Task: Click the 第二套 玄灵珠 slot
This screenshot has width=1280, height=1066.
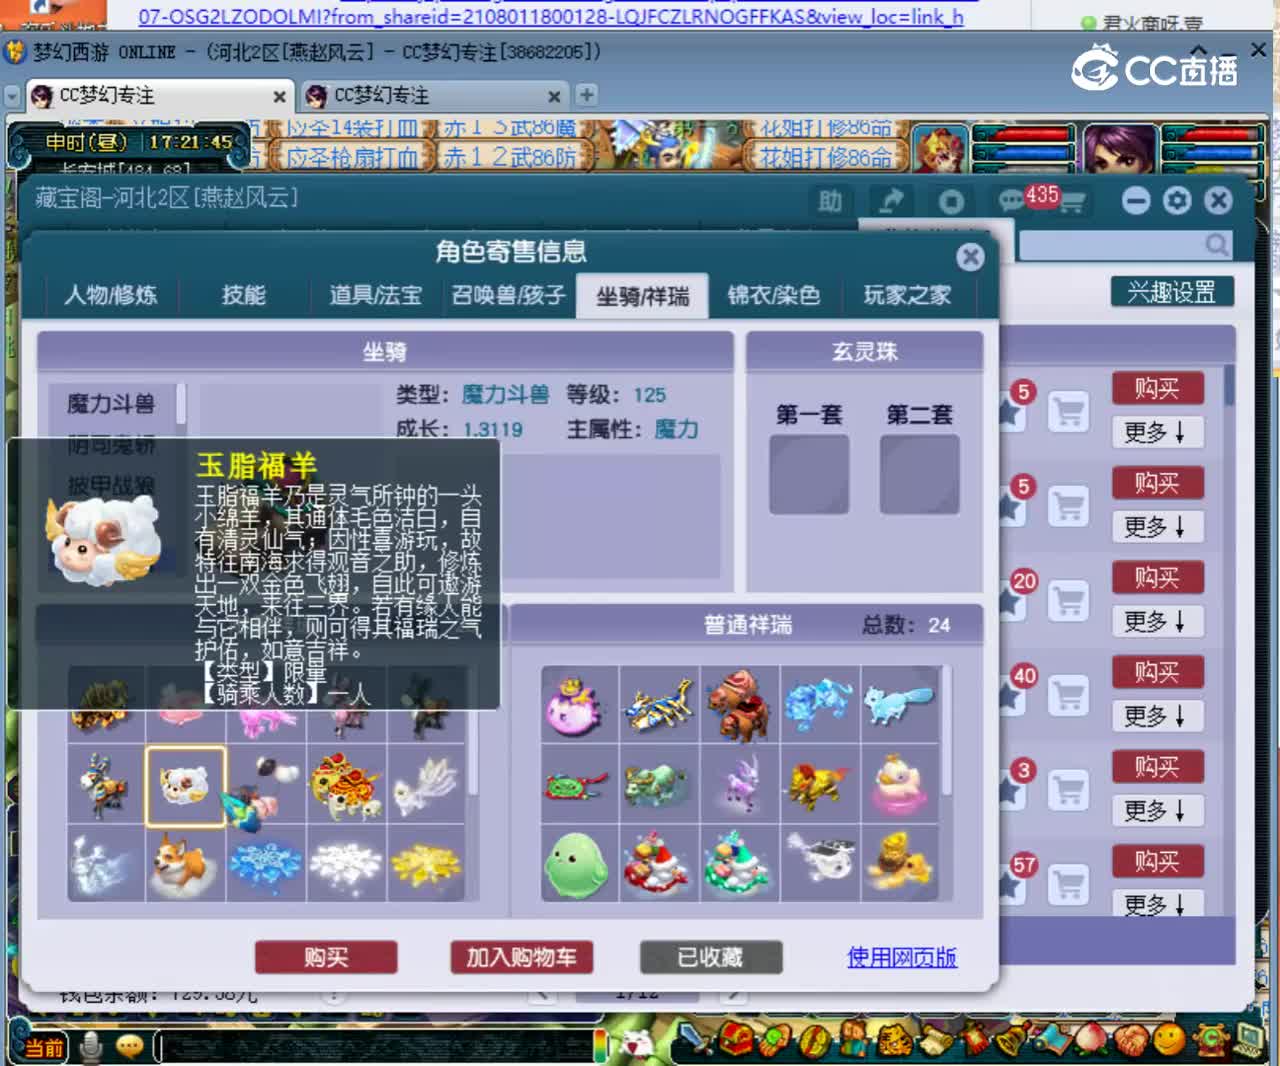Action: click(x=919, y=475)
